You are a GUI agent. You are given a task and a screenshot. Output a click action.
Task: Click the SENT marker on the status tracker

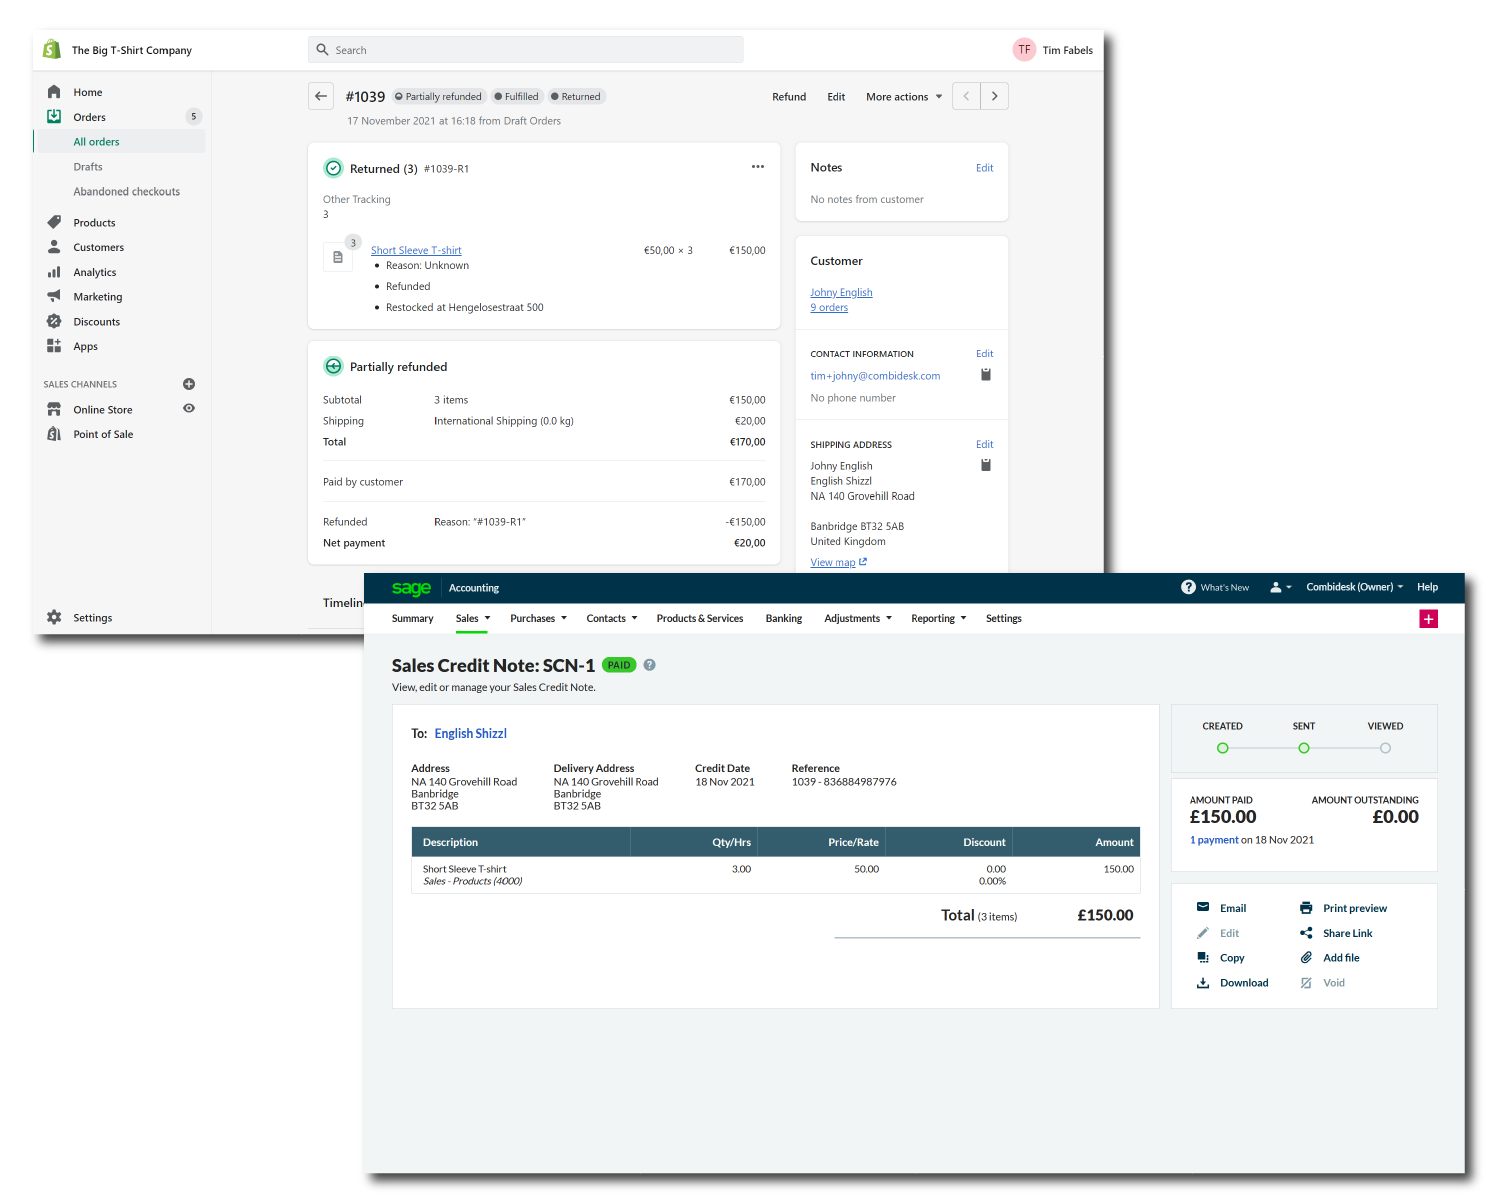[x=1304, y=748]
